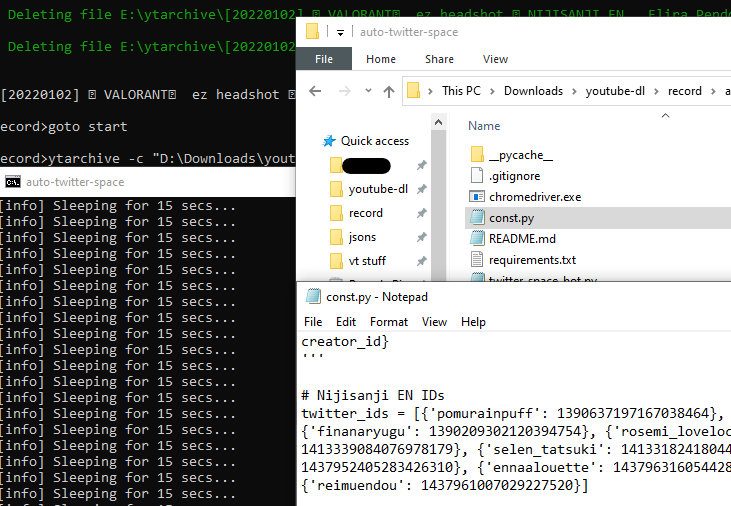The image size is (731, 506).
Task: Select requirements.txt in file list
Action: 532,260
